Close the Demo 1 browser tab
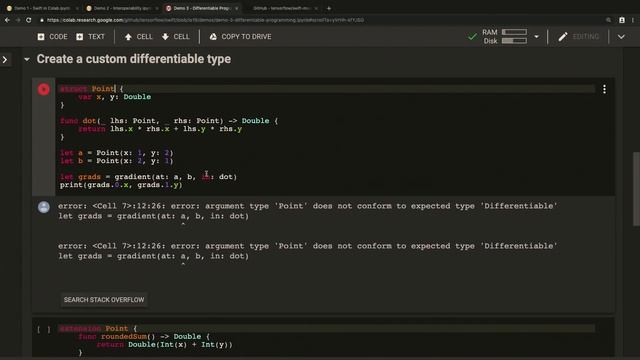Viewport: 640px width, 360px height. (77, 8)
